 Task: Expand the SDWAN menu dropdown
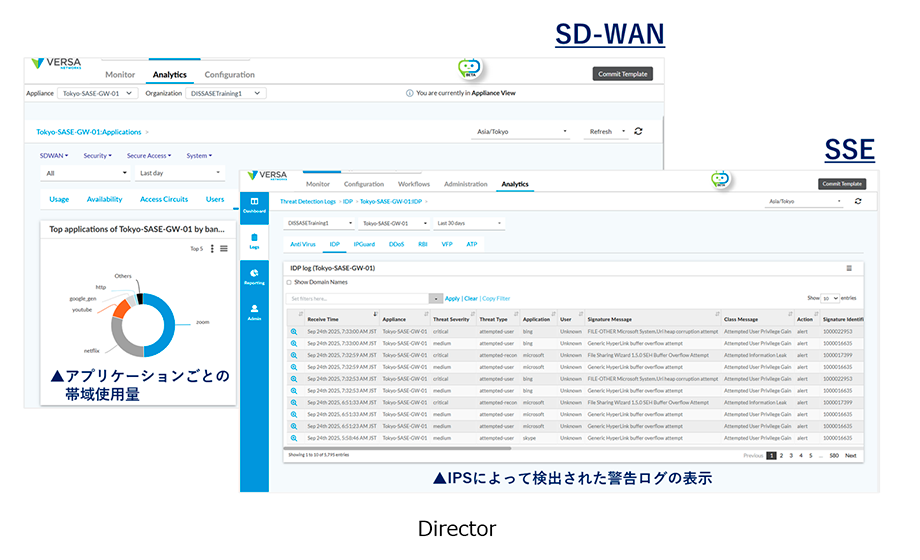(54, 156)
